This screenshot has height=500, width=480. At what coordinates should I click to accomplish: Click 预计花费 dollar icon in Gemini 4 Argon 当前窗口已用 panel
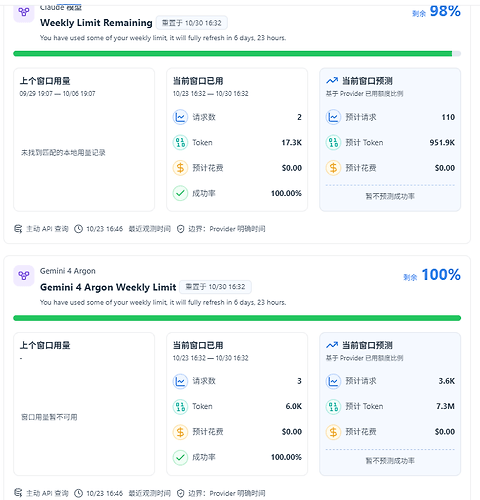pos(180,432)
